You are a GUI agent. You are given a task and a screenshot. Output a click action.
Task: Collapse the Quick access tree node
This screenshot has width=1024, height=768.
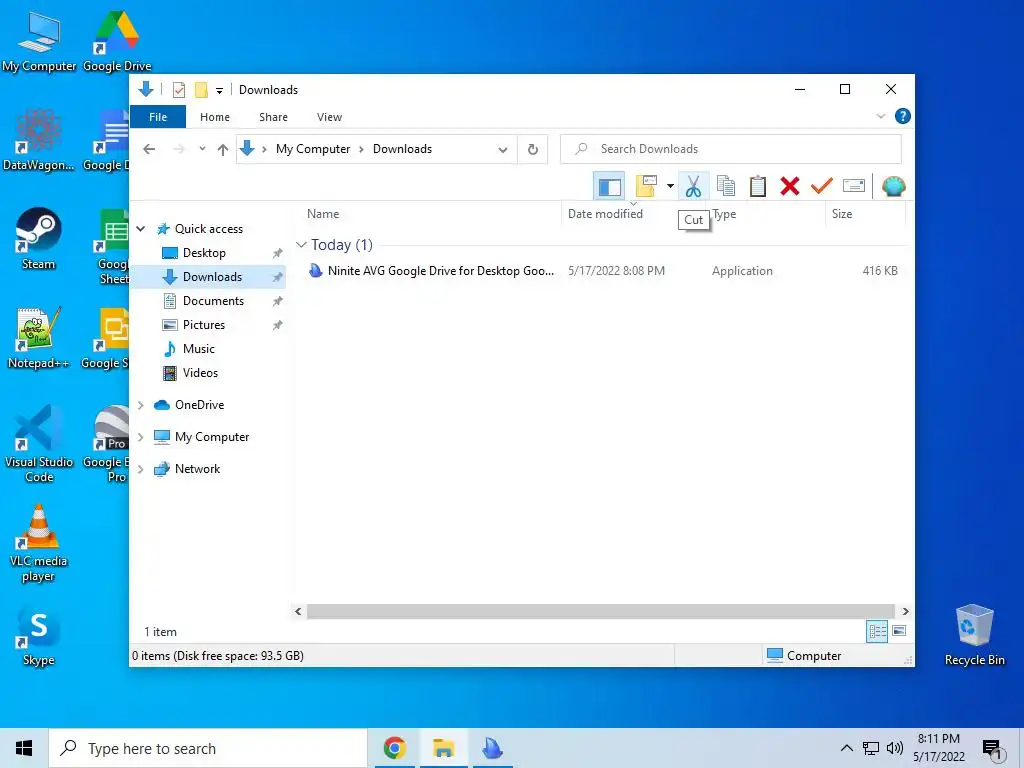click(140, 229)
